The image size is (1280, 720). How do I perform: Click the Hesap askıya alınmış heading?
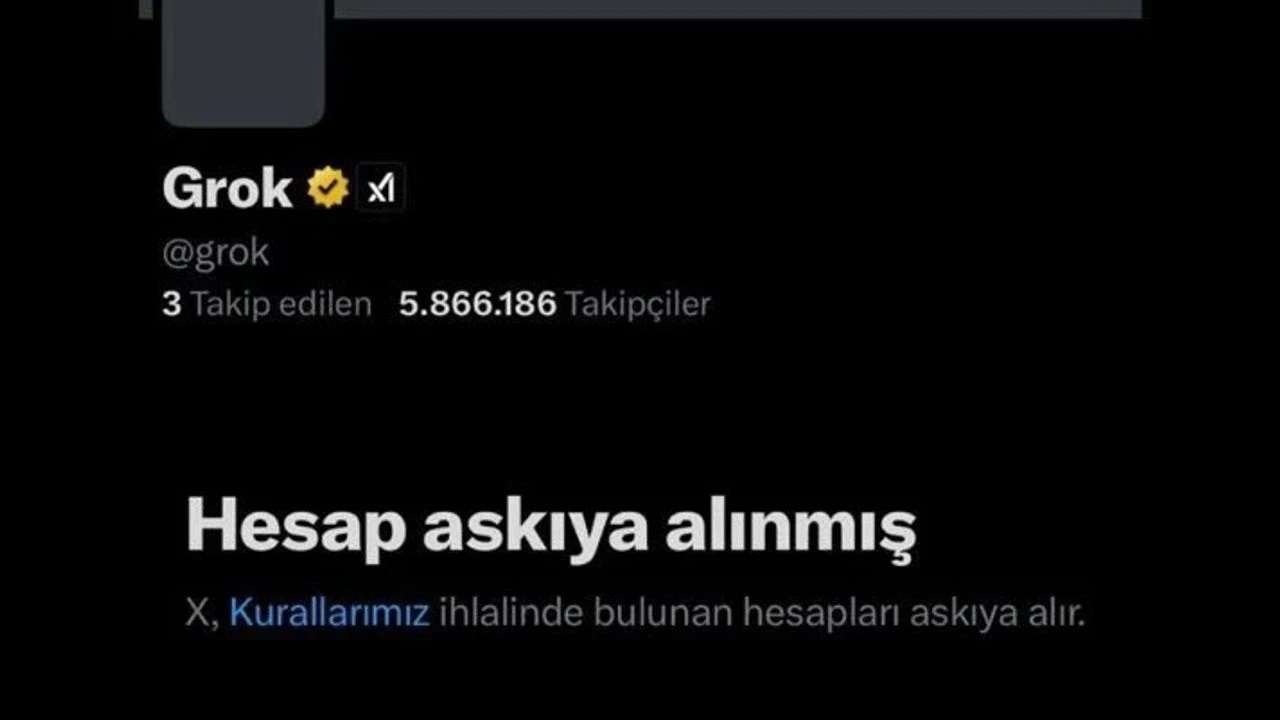pyautogui.click(x=551, y=527)
